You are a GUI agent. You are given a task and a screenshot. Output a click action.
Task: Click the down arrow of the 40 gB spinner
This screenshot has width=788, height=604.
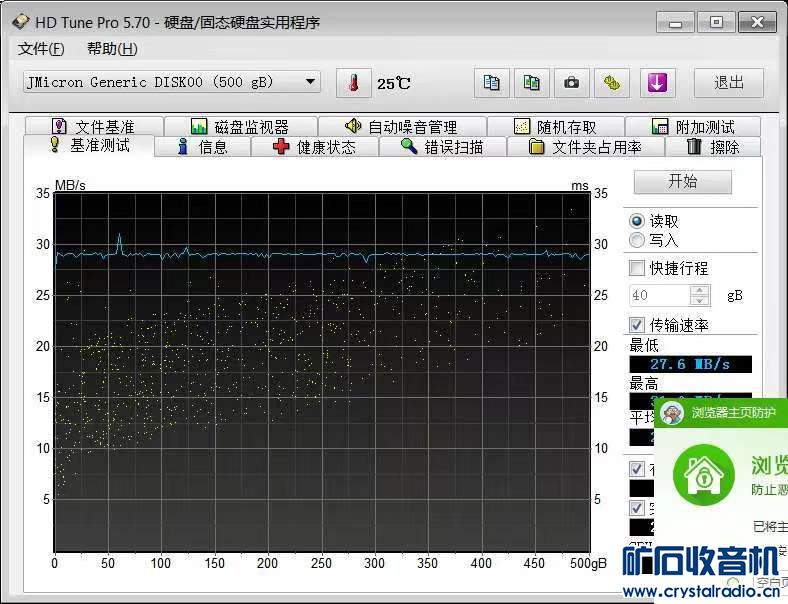(701, 300)
